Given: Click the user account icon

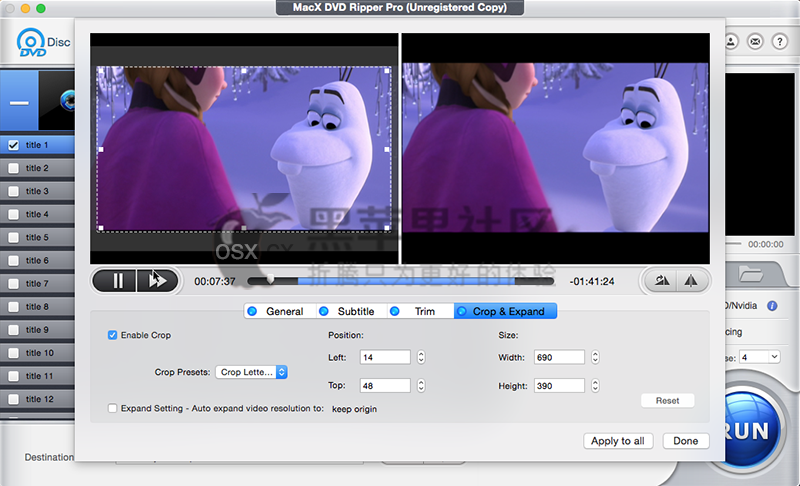Looking at the screenshot, I should [731, 42].
